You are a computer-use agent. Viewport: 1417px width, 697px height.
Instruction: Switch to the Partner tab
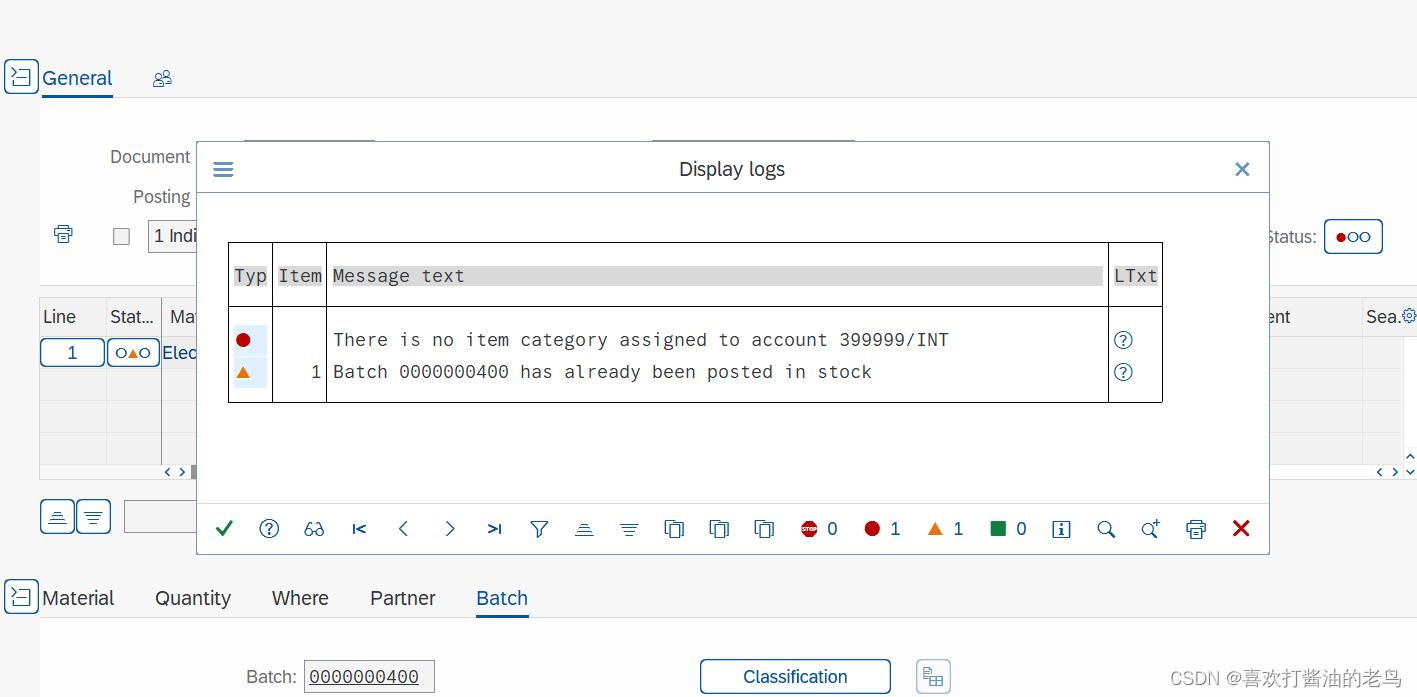(x=402, y=597)
